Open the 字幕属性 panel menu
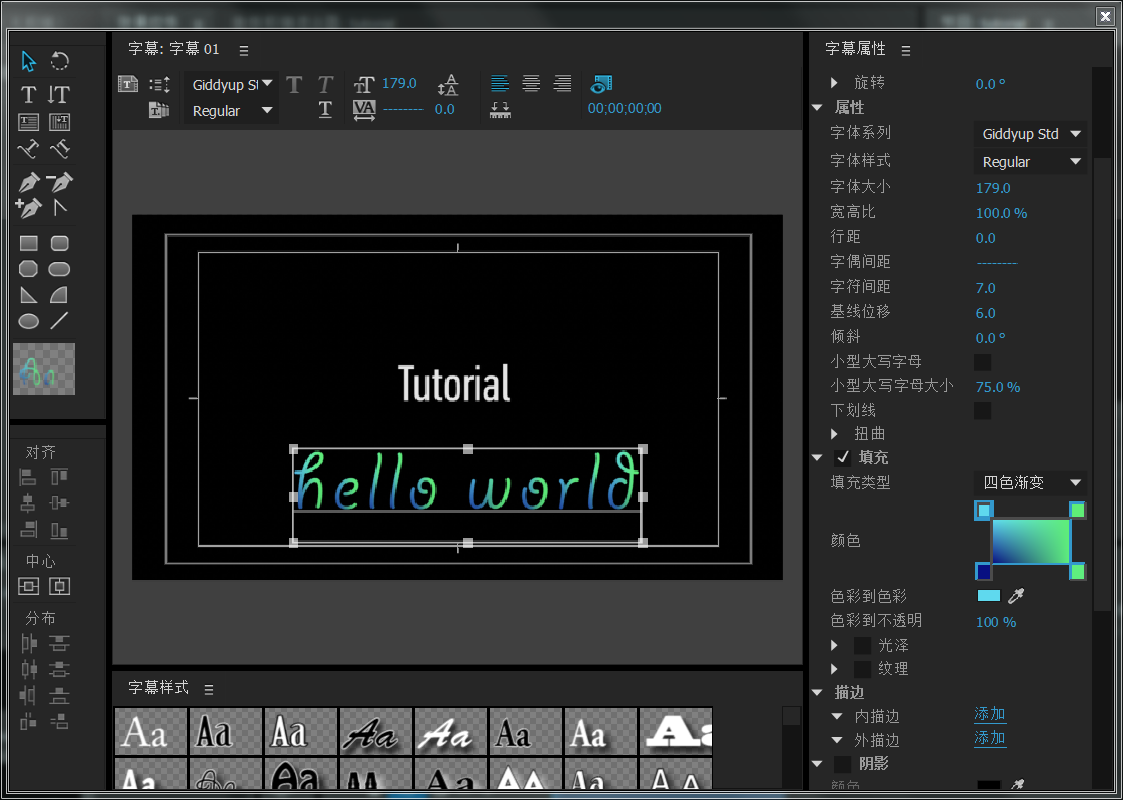The width and height of the screenshot is (1123, 800). (906, 50)
